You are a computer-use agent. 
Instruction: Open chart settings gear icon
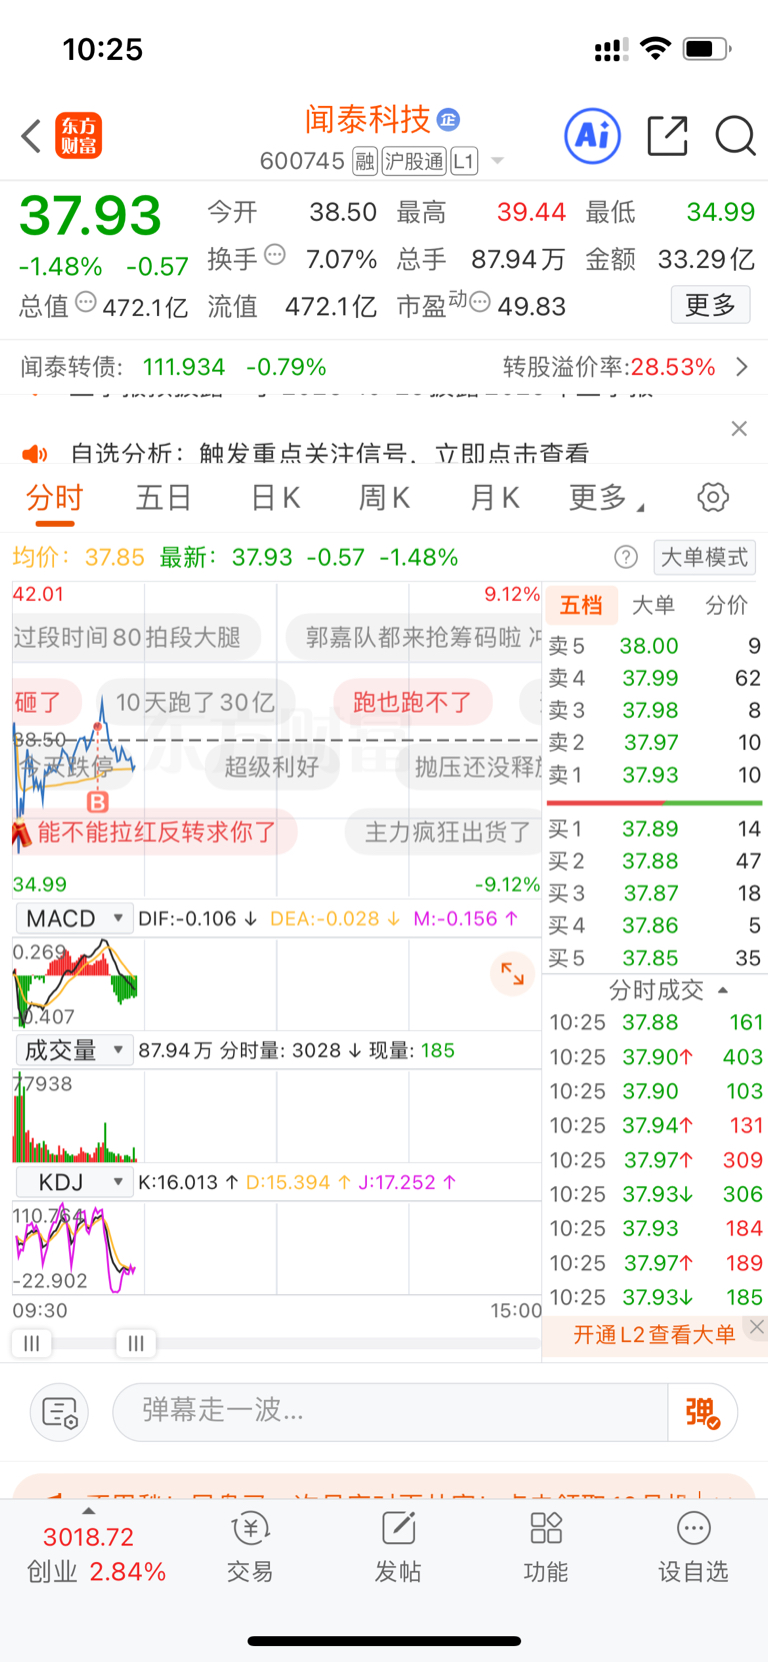pyautogui.click(x=713, y=497)
